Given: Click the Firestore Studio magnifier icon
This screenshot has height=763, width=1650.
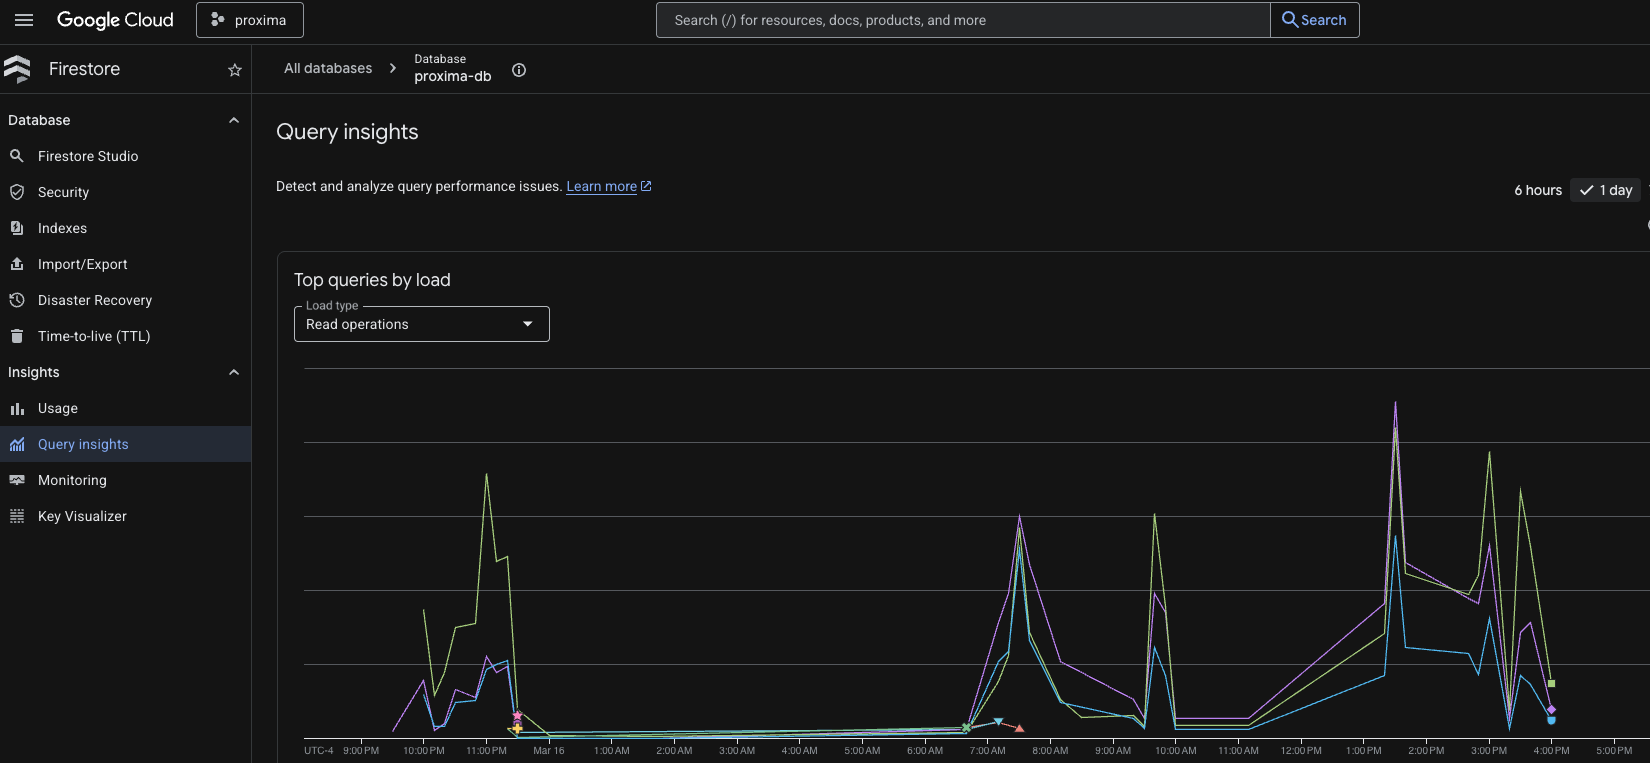Looking at the screenshot, I should pos(17,156).
